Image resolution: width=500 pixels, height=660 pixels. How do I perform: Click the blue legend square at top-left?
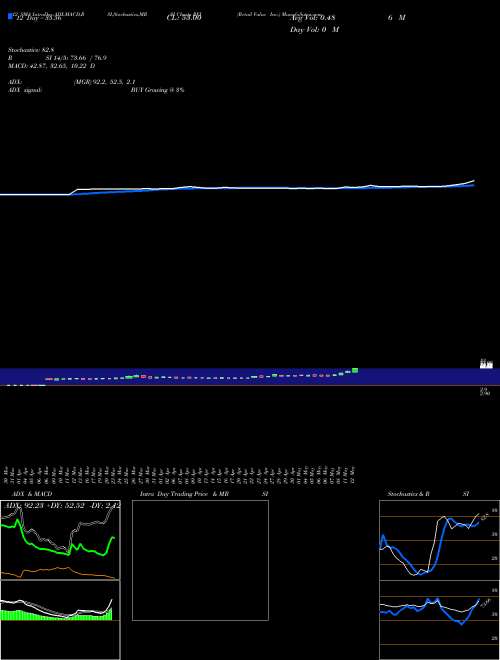[10, 16]
